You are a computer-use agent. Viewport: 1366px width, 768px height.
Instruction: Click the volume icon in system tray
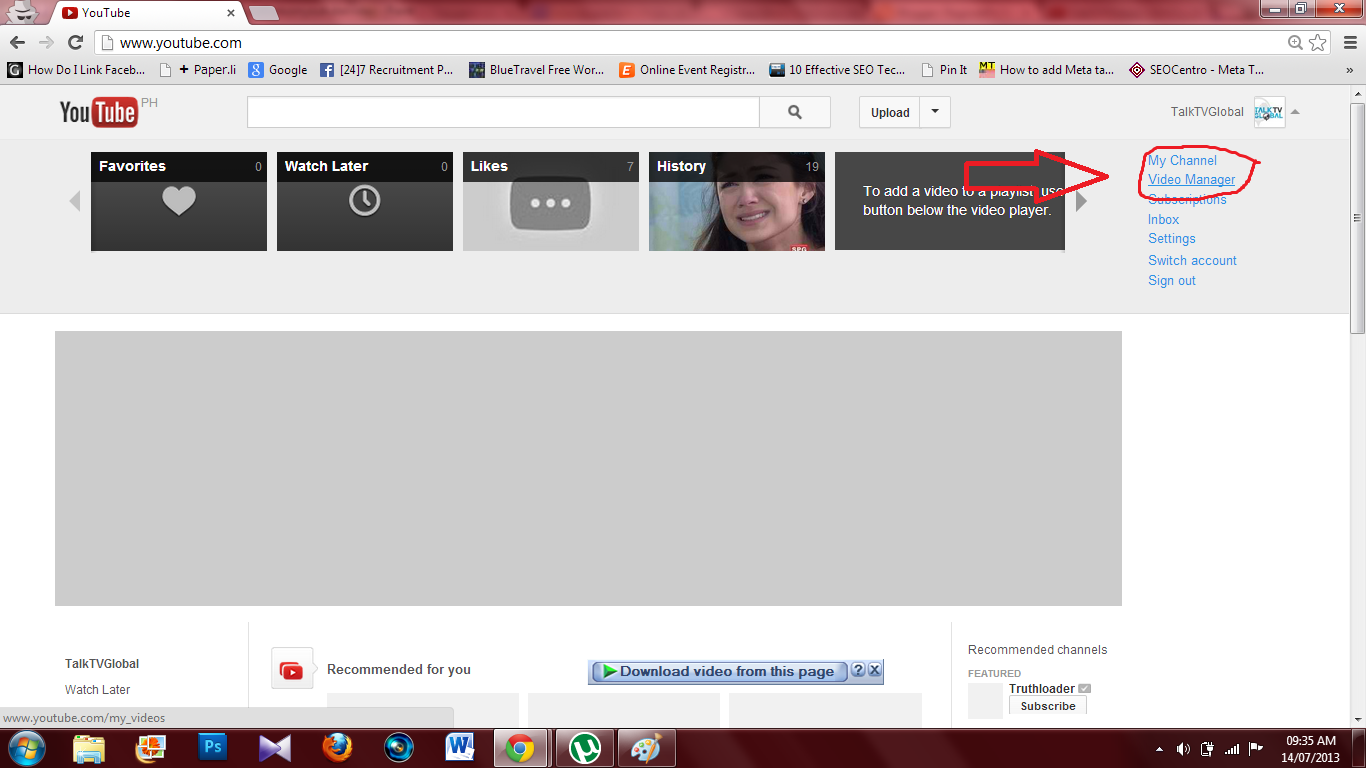point(1183,748)
